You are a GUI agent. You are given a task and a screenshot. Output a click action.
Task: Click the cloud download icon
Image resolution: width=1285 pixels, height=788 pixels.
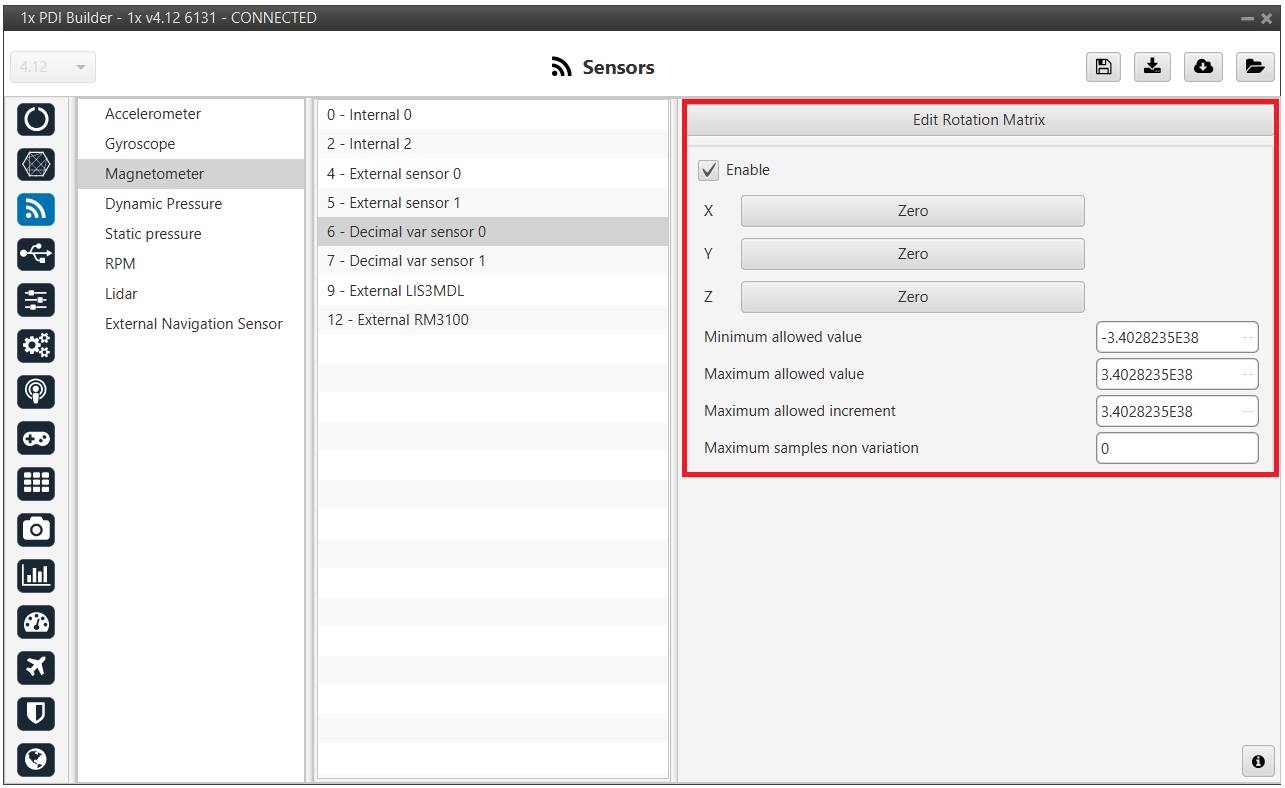(x=1203, y=67)
